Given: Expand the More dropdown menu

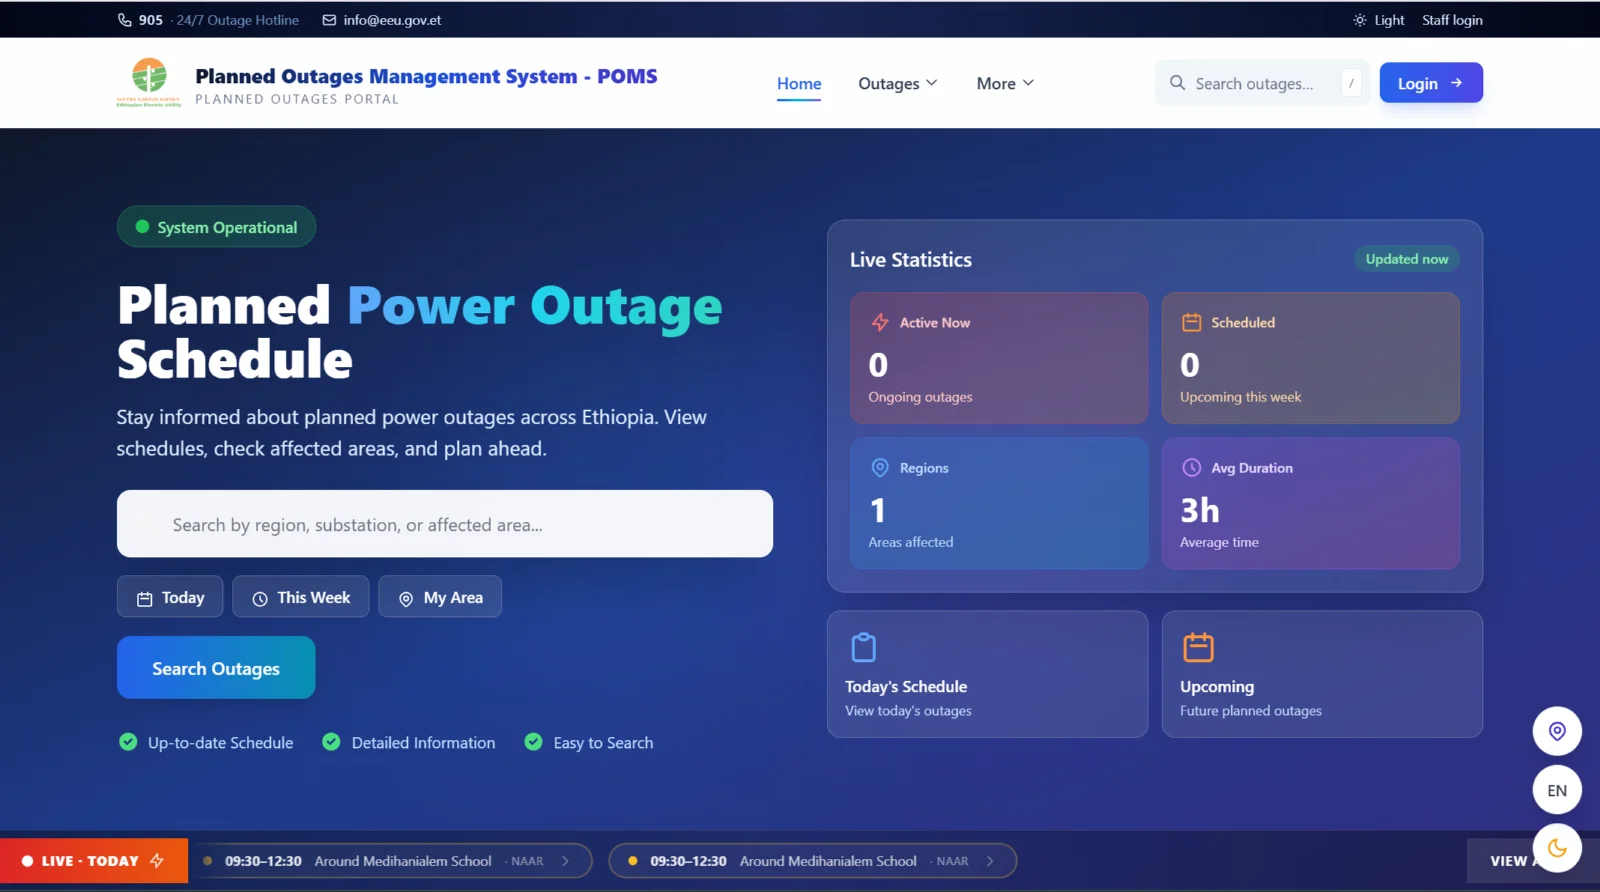Looking at the screenshot, I should click(x=1005, y=84).
